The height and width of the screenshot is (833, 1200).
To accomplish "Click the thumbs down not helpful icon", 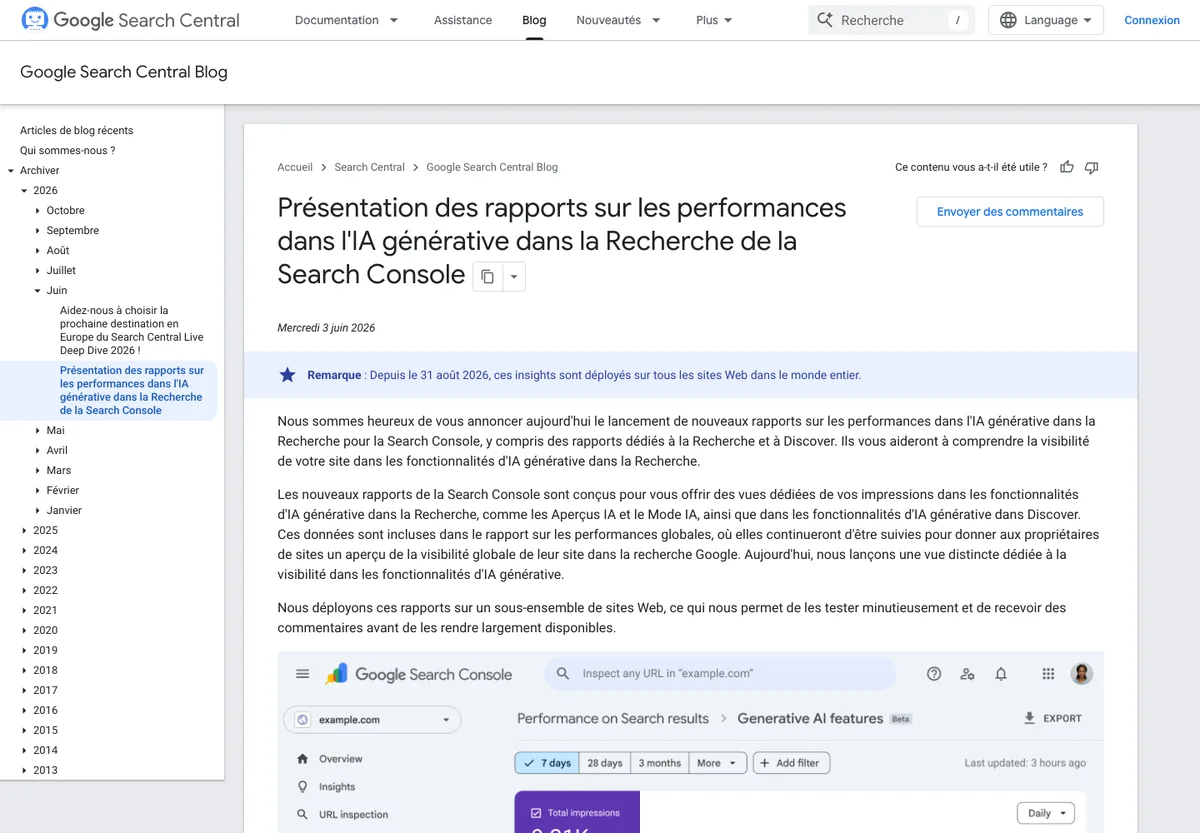I will [x=1091, y=167].
